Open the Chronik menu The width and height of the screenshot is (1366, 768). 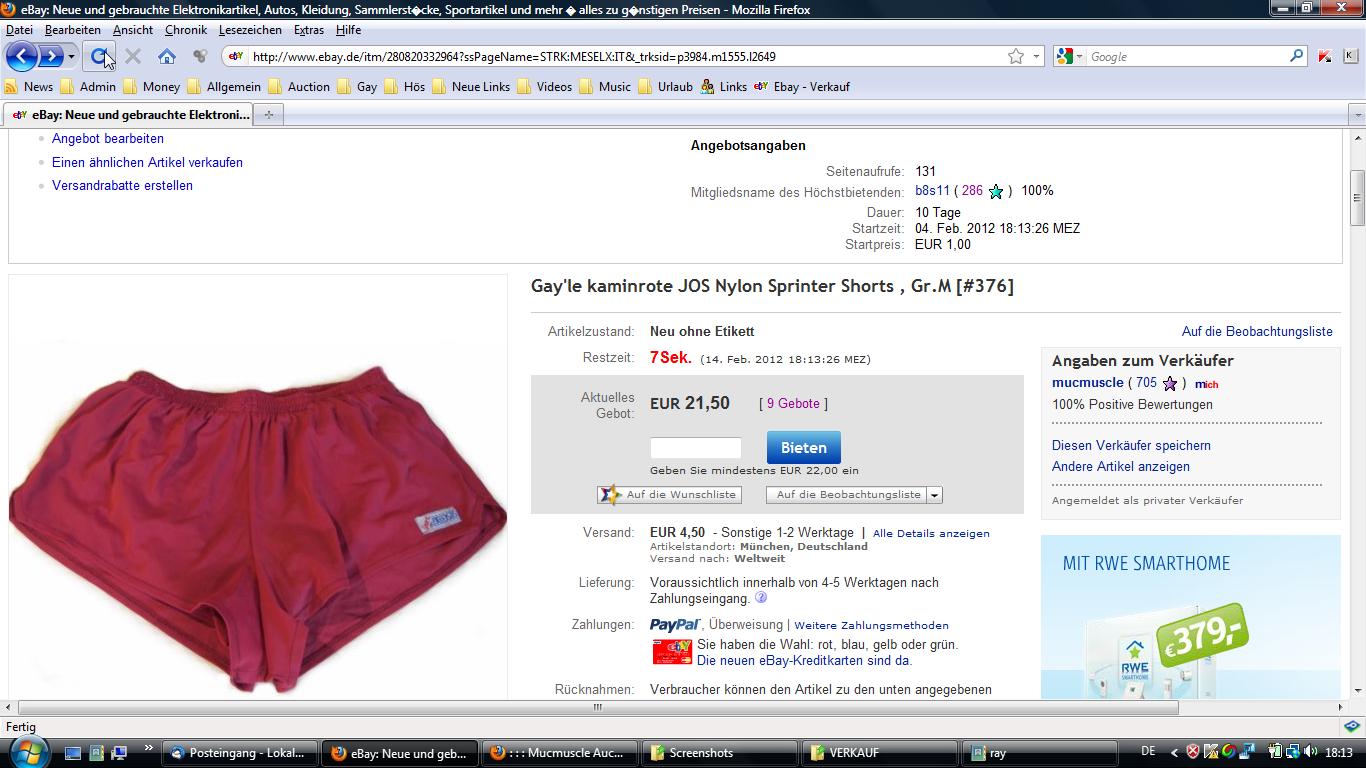click(185, 30)
